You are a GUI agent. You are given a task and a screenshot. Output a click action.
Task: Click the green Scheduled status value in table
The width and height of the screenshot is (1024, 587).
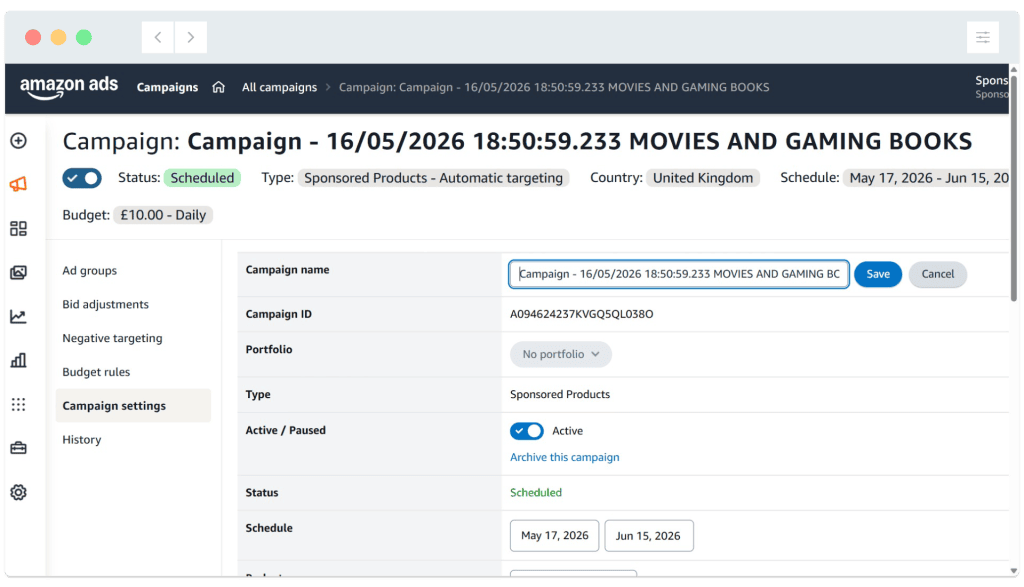[536, 492]
